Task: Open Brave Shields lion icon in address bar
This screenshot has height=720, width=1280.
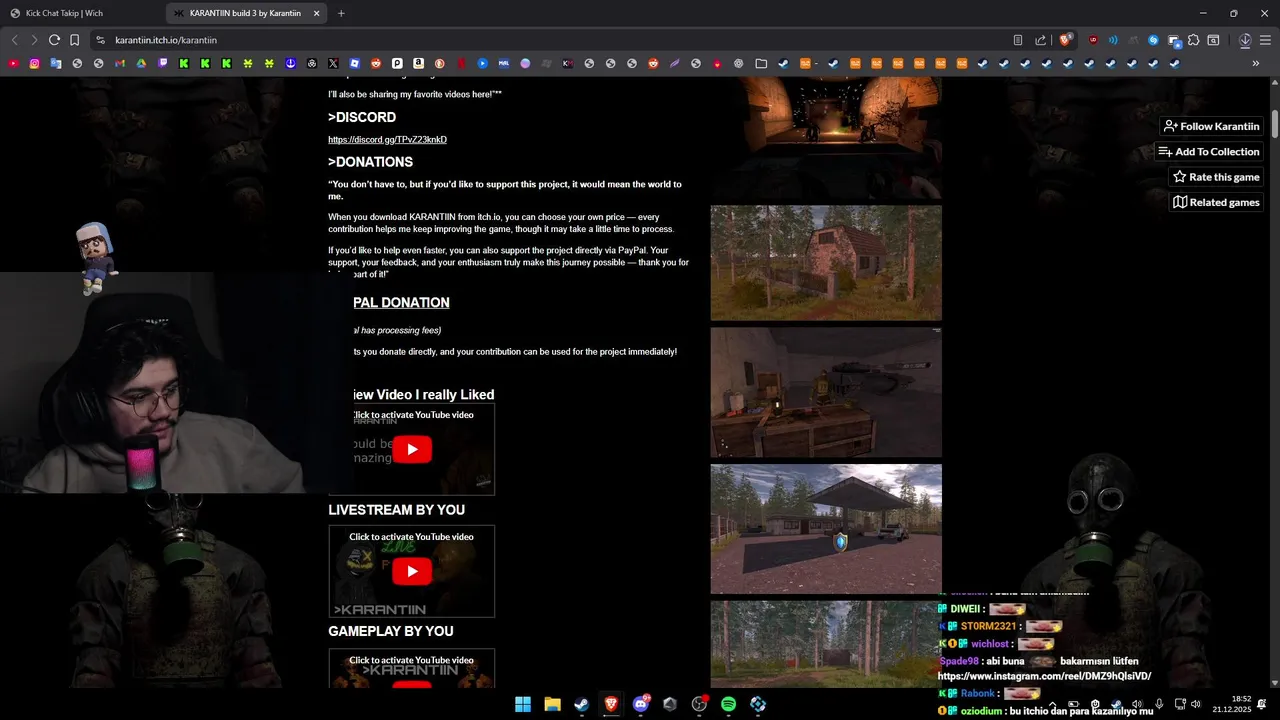Action: [1065, 40]
